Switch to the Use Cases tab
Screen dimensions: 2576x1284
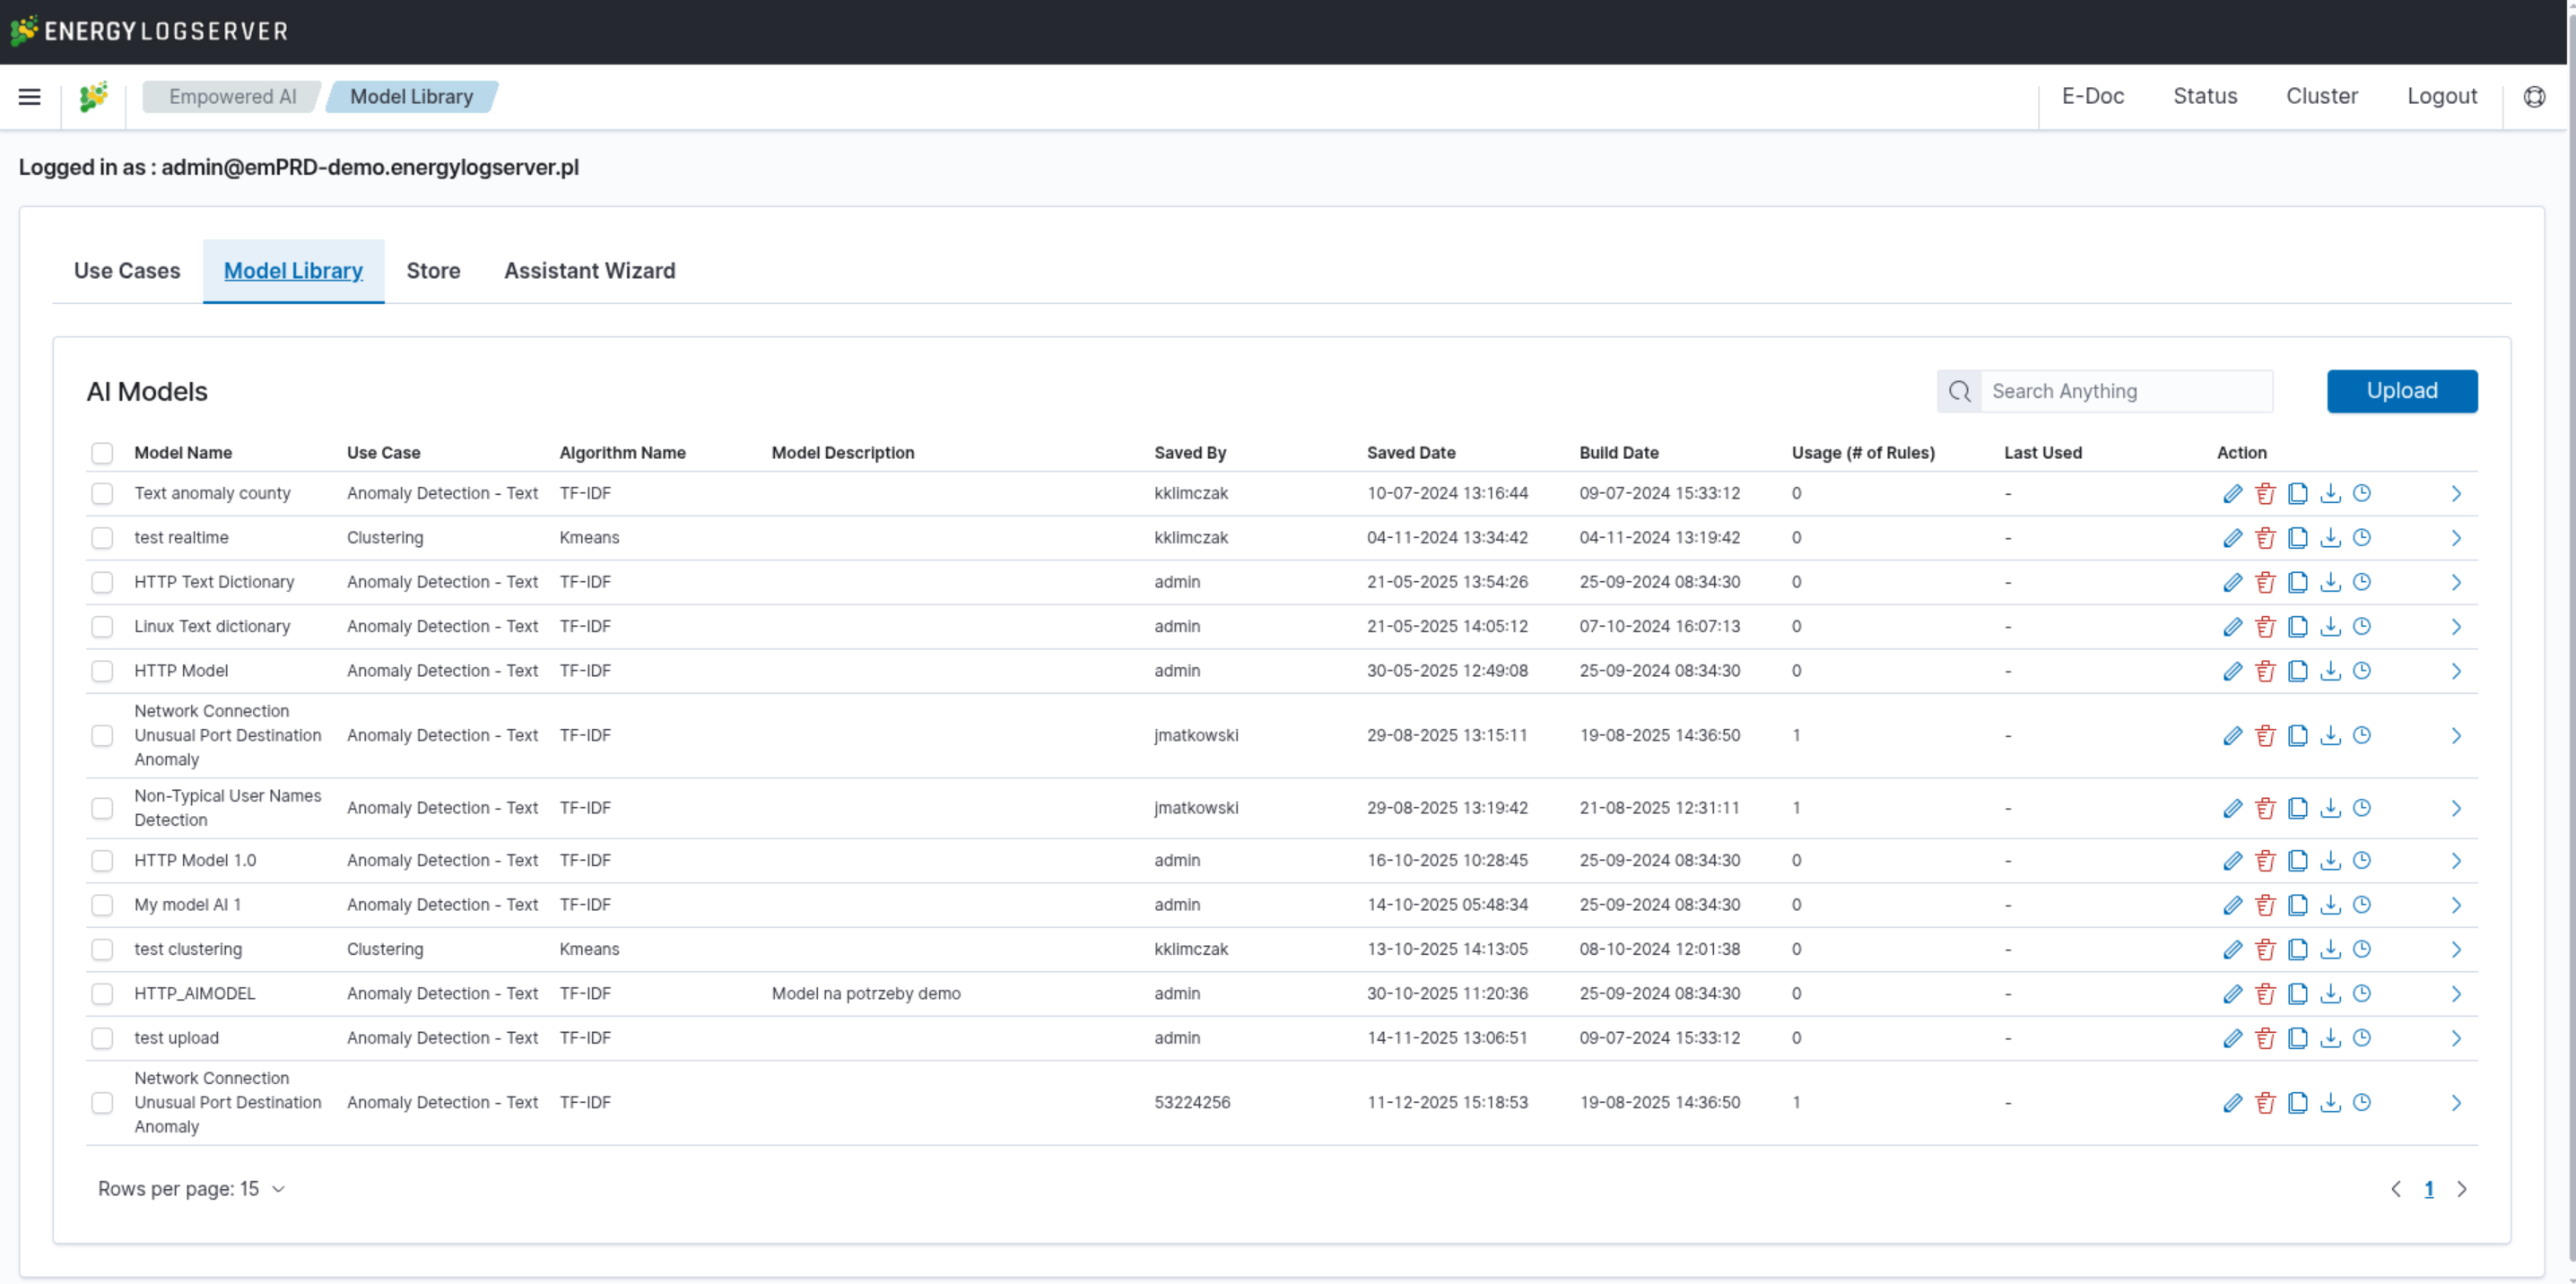click(x=127, y=271)
